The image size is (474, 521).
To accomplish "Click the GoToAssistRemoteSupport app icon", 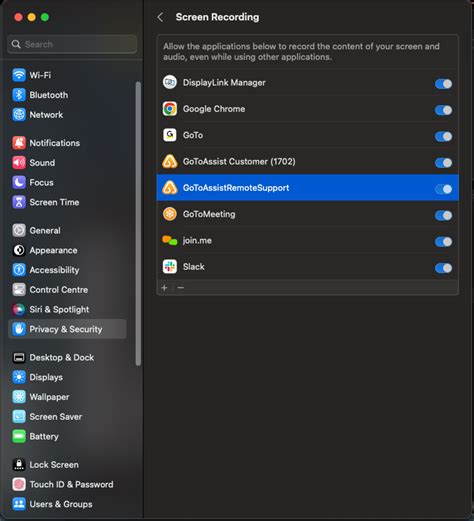I will click(x=170, y=188).
